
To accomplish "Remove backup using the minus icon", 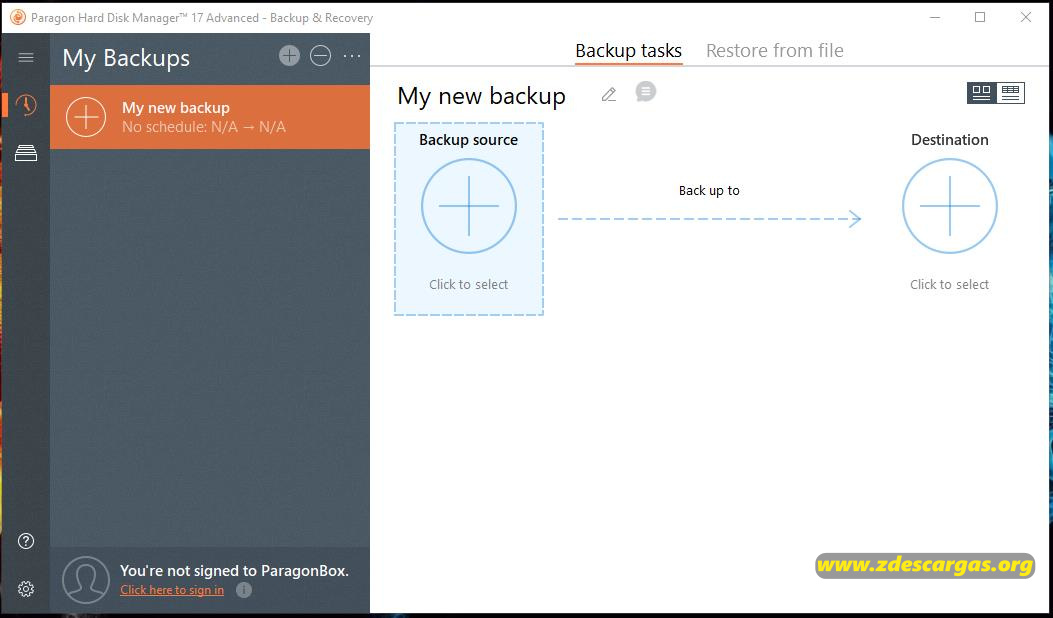I will 320,56.
